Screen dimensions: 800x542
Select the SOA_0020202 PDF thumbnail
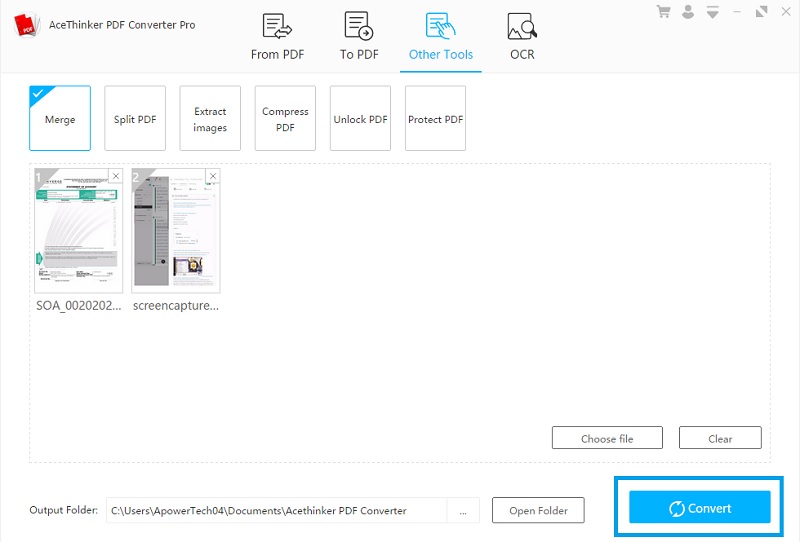79,231
